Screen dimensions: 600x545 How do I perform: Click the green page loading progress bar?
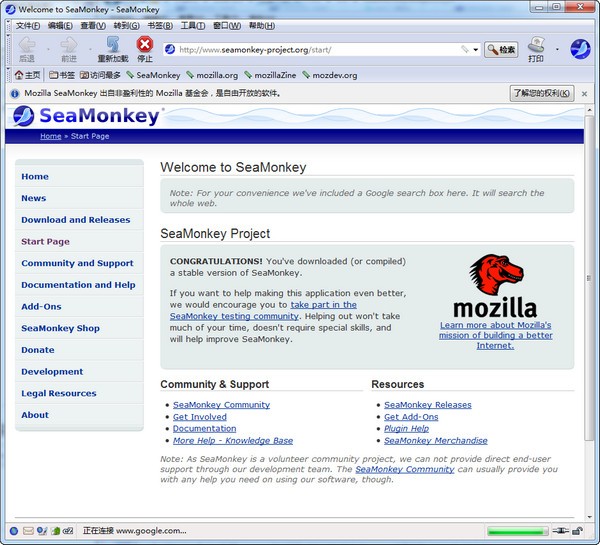click(x=517, y=531)
